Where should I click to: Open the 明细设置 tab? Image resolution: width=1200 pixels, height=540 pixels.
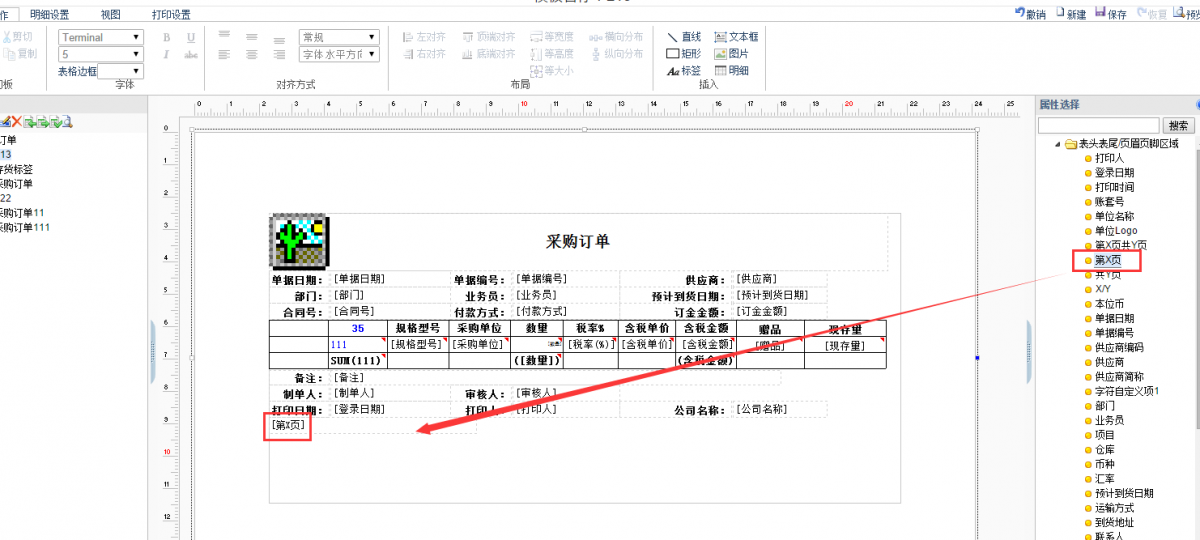[x=50, y=15]
